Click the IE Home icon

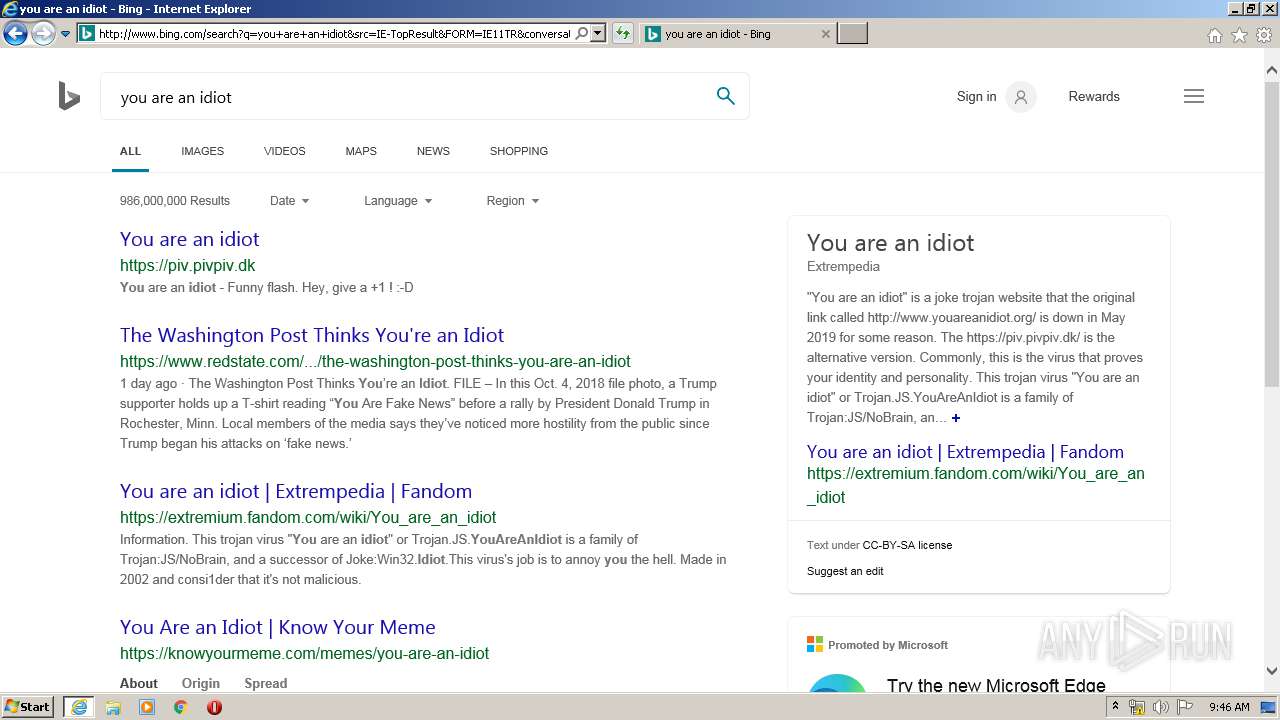pos(1214,35)
